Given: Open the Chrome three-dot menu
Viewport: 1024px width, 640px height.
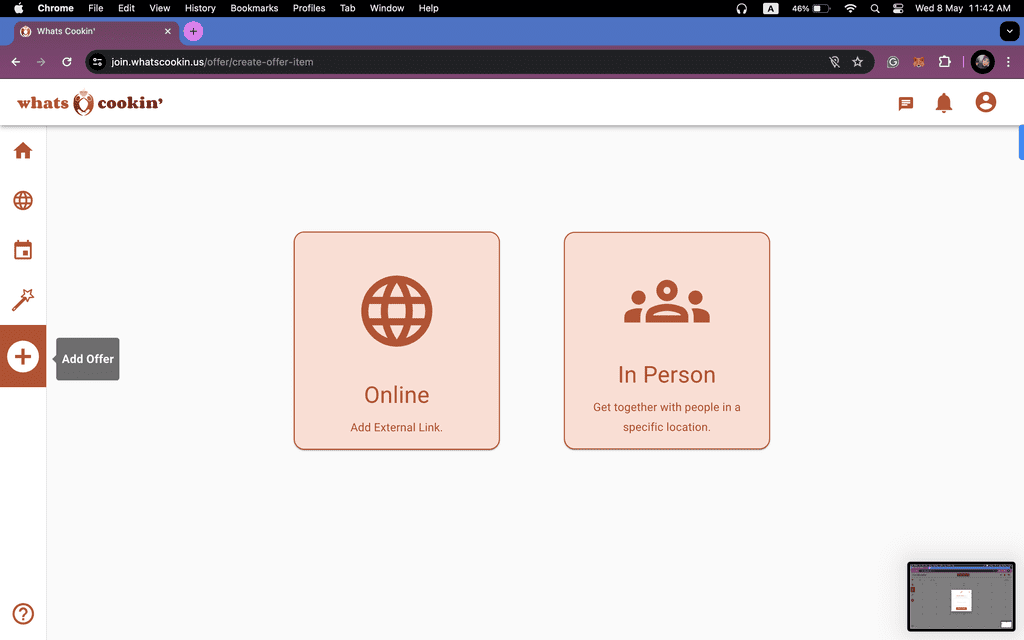Looking at the screenshot, I should (x=1008, y=62).
